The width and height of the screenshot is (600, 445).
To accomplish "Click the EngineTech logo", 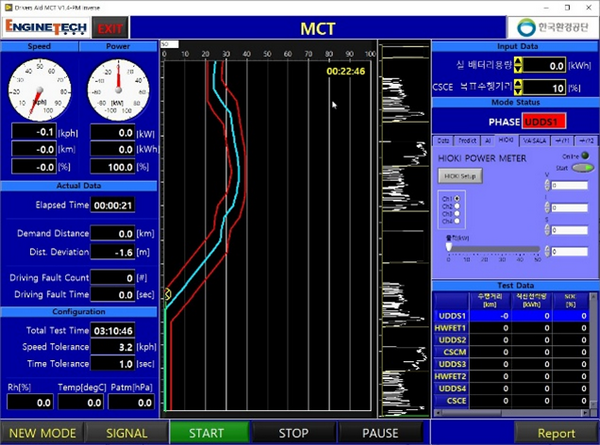I will click(46, 28).
